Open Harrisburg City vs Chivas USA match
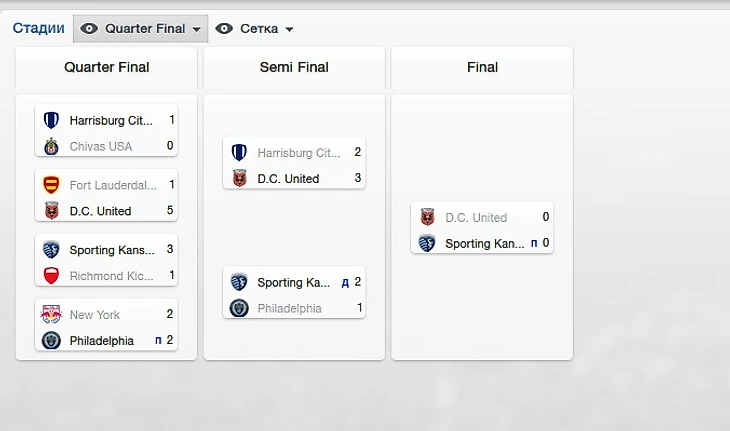Image resolution: width=730 pixels, height=431 pixels. tap(106, 133)
